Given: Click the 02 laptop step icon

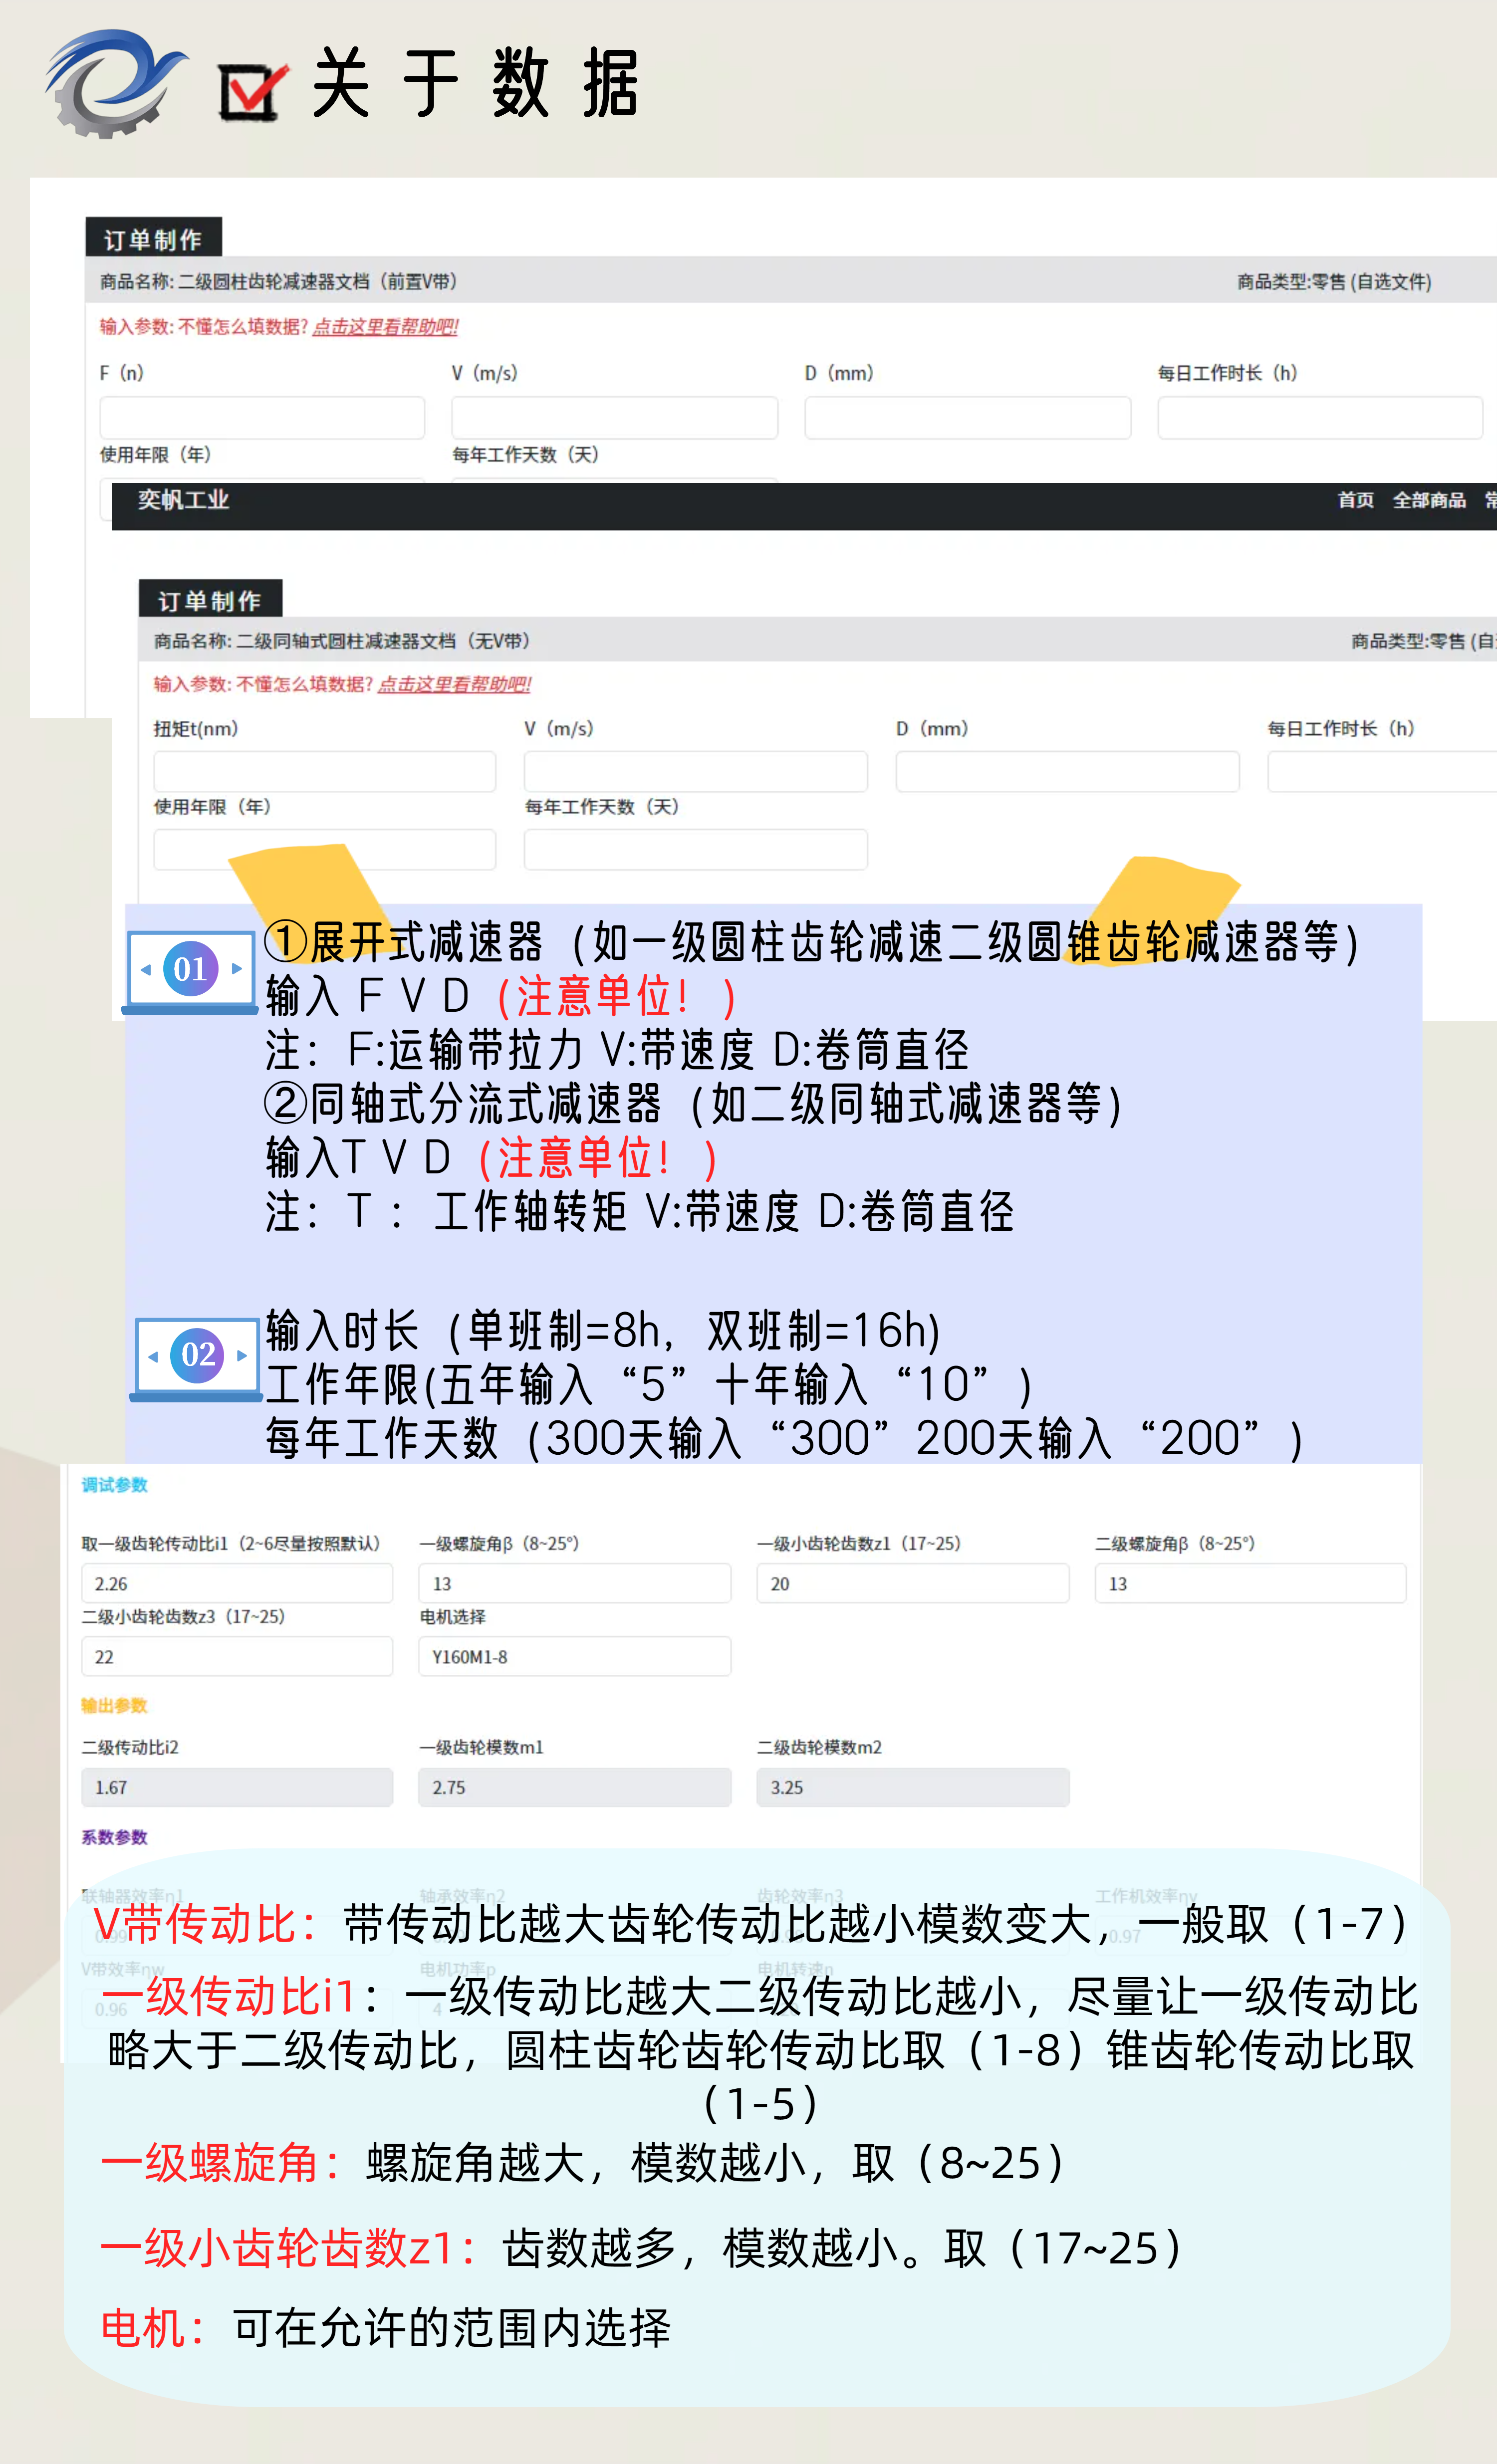Looking at the screenshot, I should click(x=197, y=1357).
